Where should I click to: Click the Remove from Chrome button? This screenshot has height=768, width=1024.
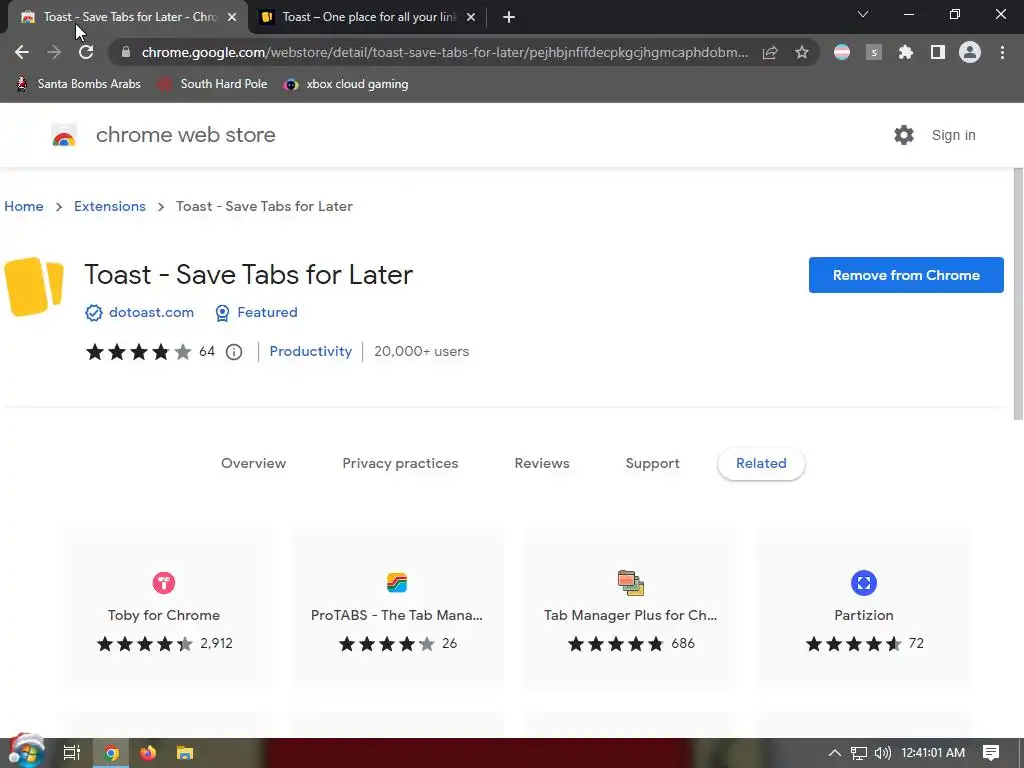coord(906,275)
